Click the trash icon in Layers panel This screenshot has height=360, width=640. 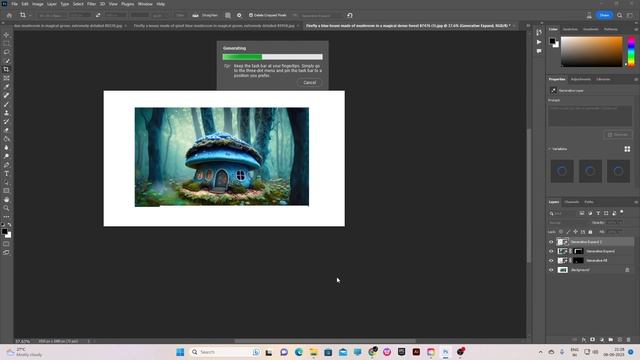pos(629,340)
